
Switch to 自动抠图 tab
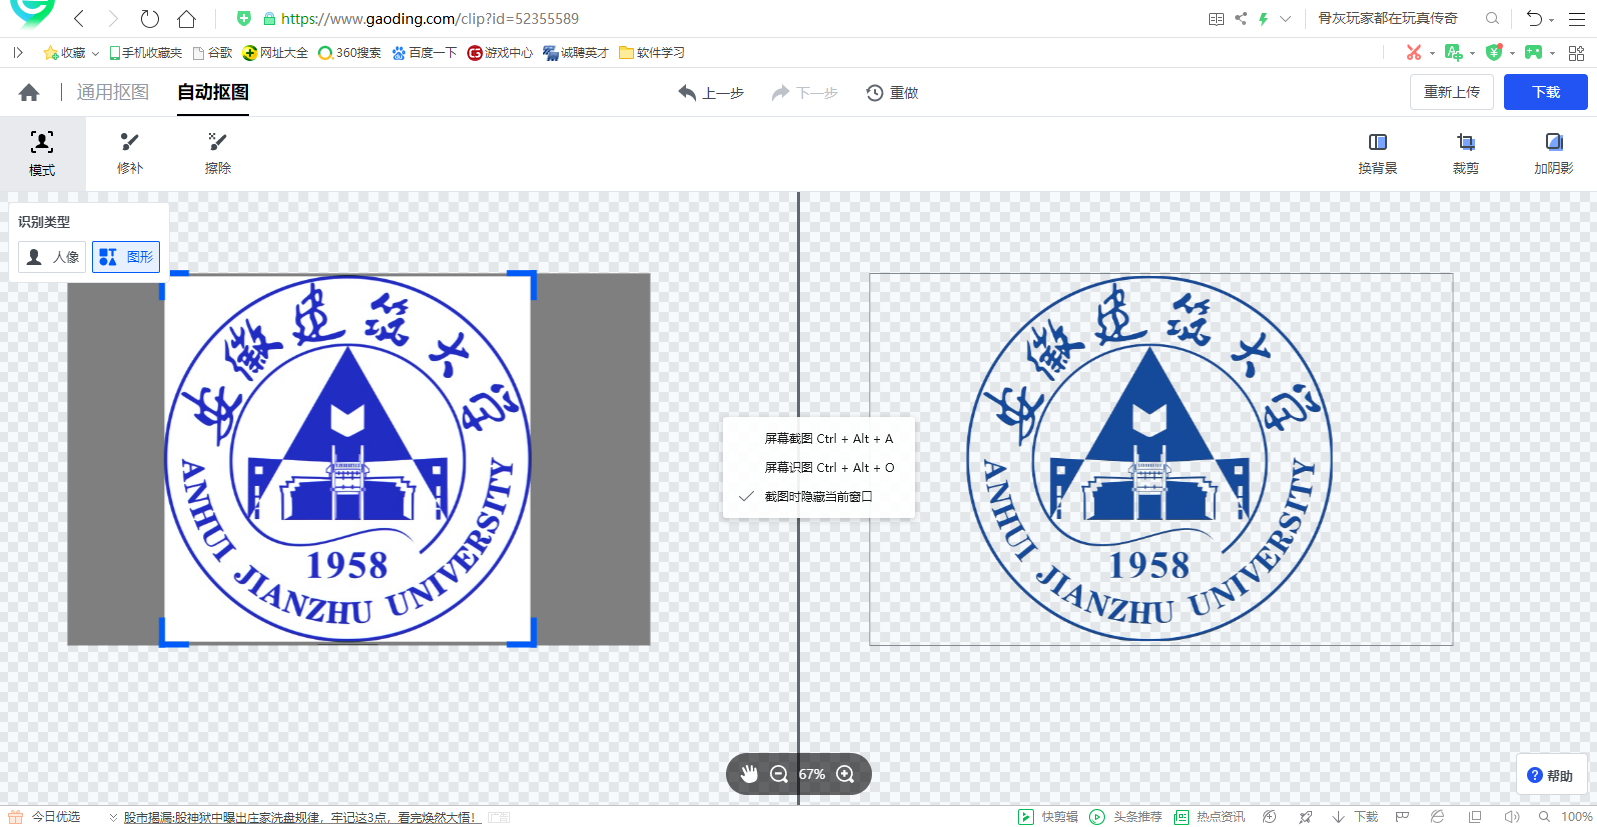coord(213,92)
